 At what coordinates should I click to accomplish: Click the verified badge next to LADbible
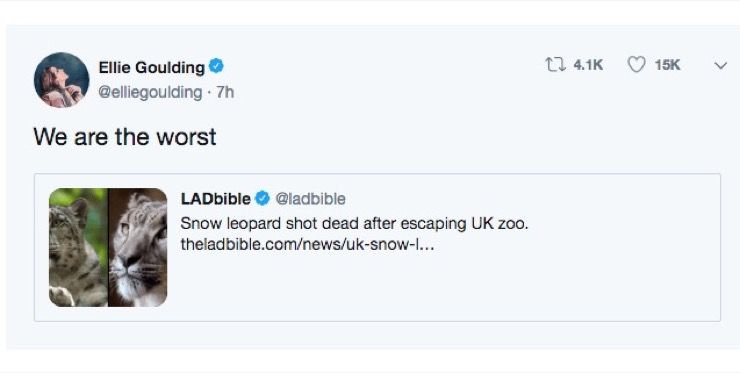pyautogui.click(x=262, y=199)
